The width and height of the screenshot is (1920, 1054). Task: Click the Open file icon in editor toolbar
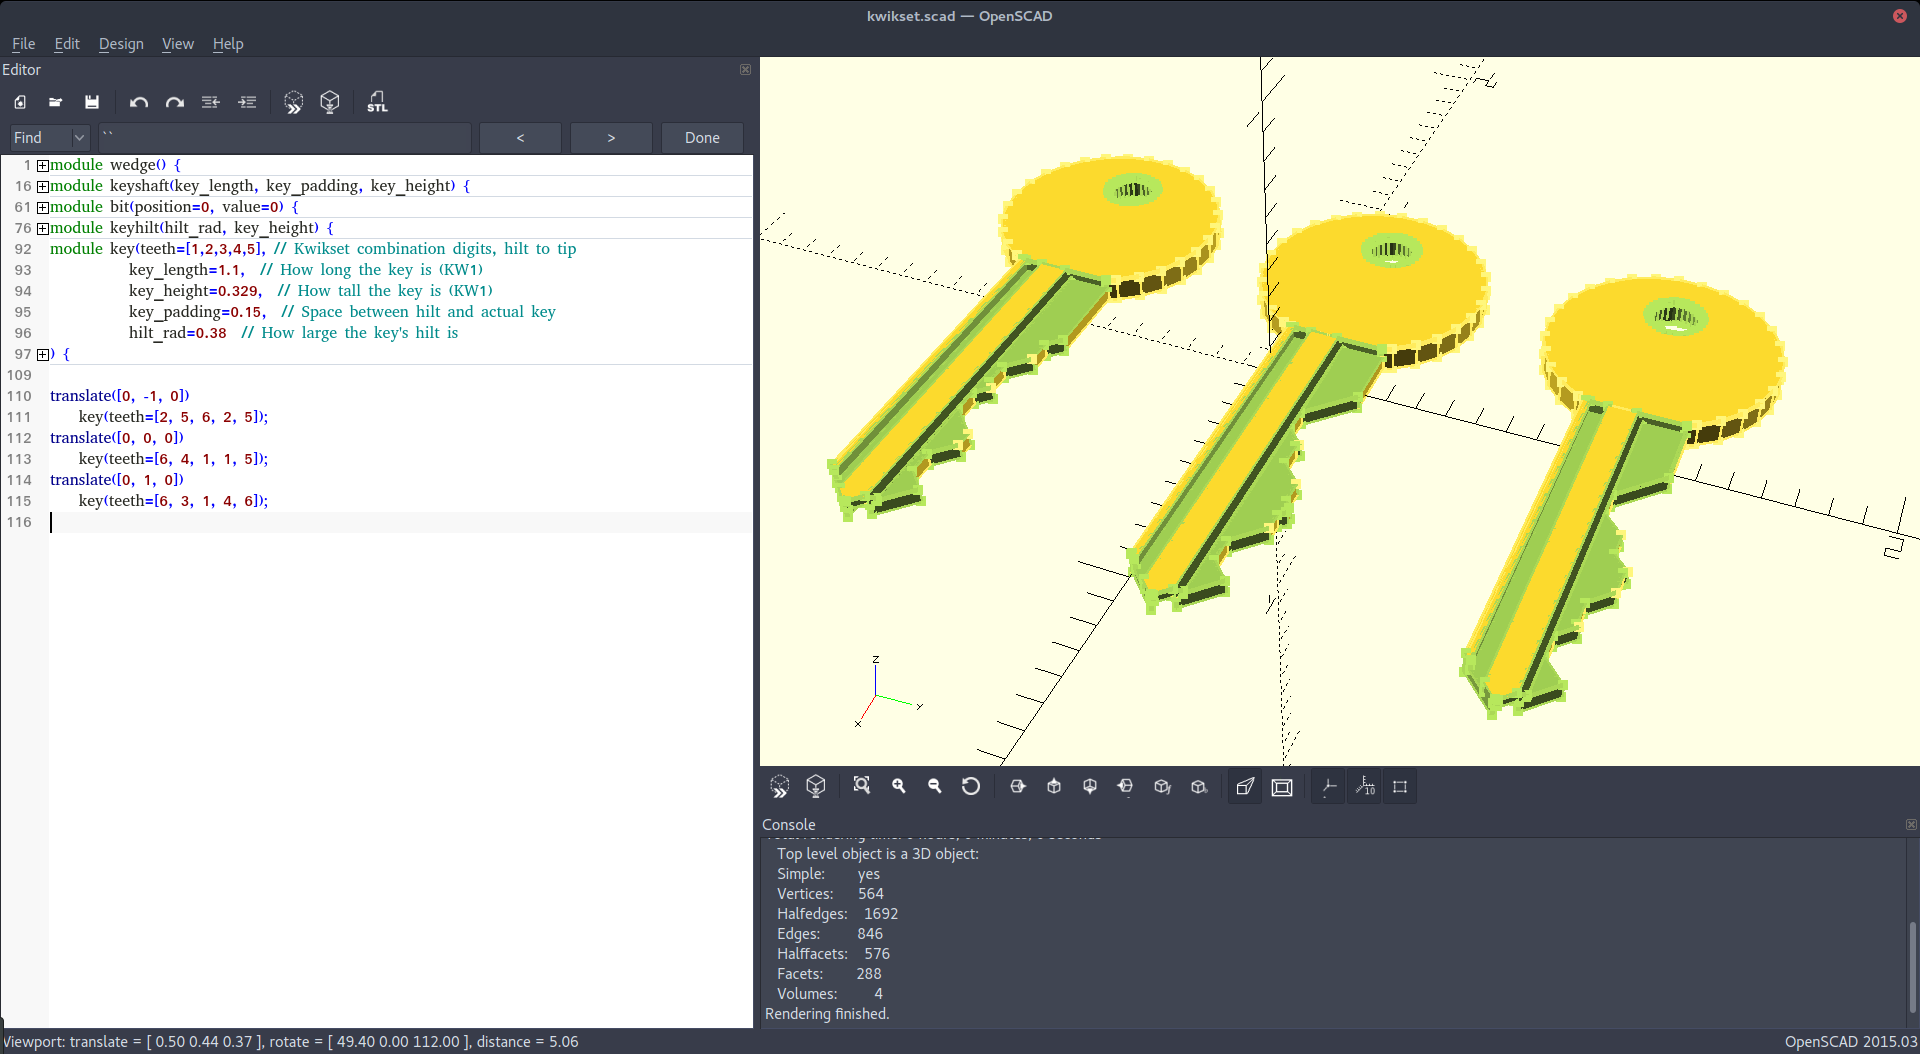pos(56,102)
